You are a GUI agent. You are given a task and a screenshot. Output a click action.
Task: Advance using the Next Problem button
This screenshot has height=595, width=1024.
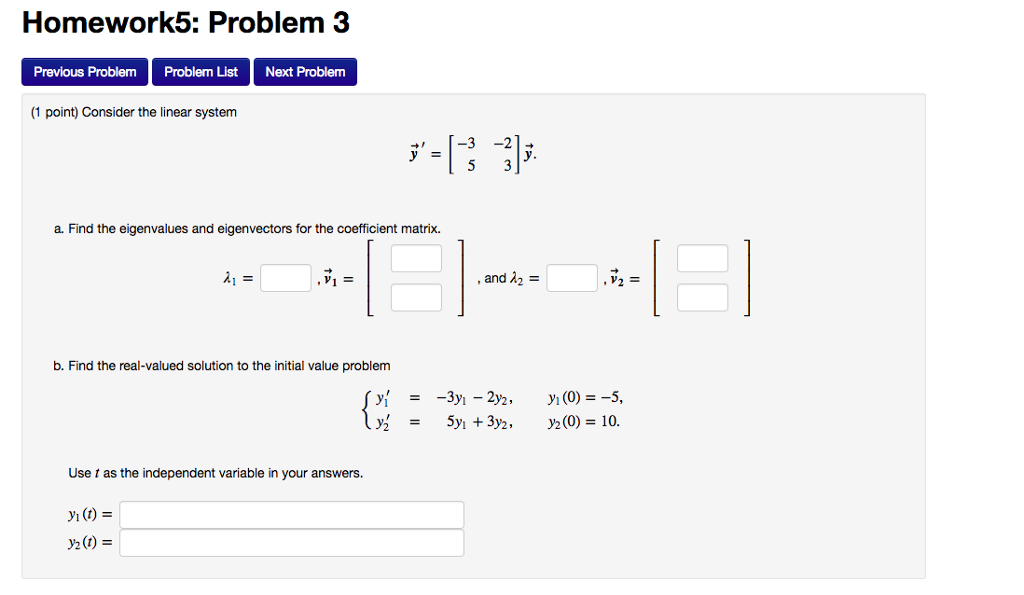(305, 71)
